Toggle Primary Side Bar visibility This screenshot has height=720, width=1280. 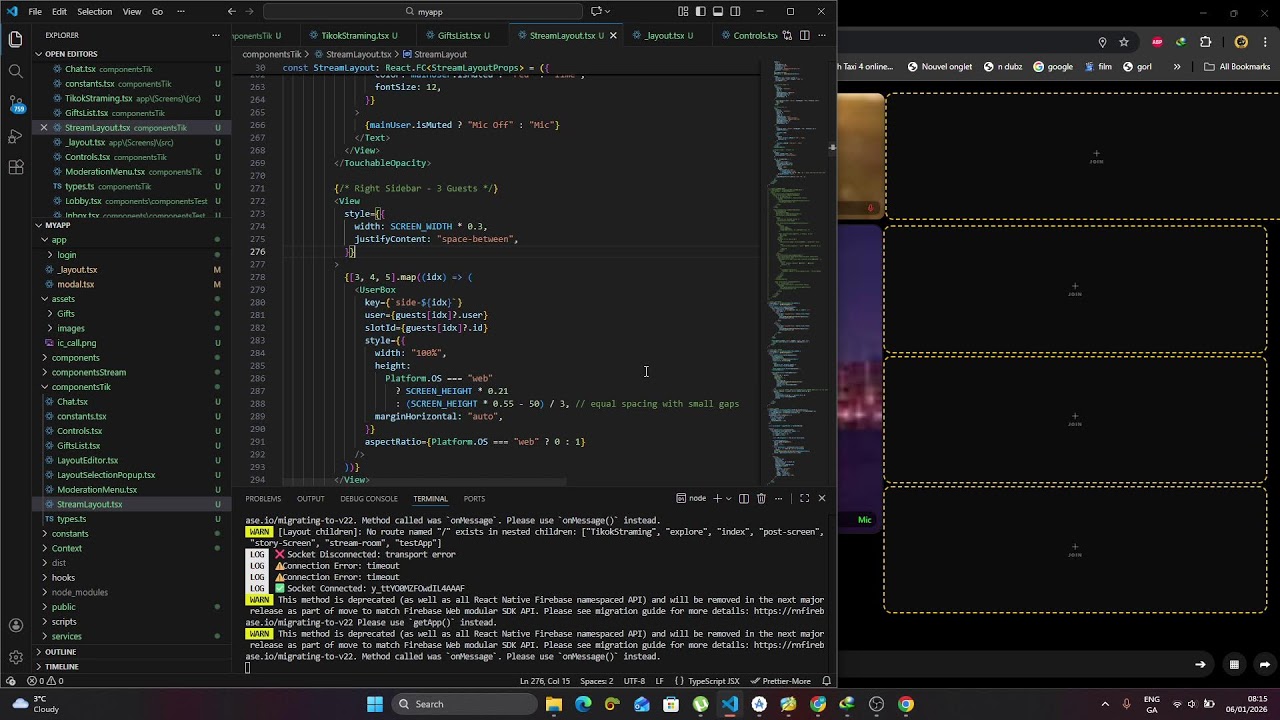pyautogui.click(x=700, y=11)
